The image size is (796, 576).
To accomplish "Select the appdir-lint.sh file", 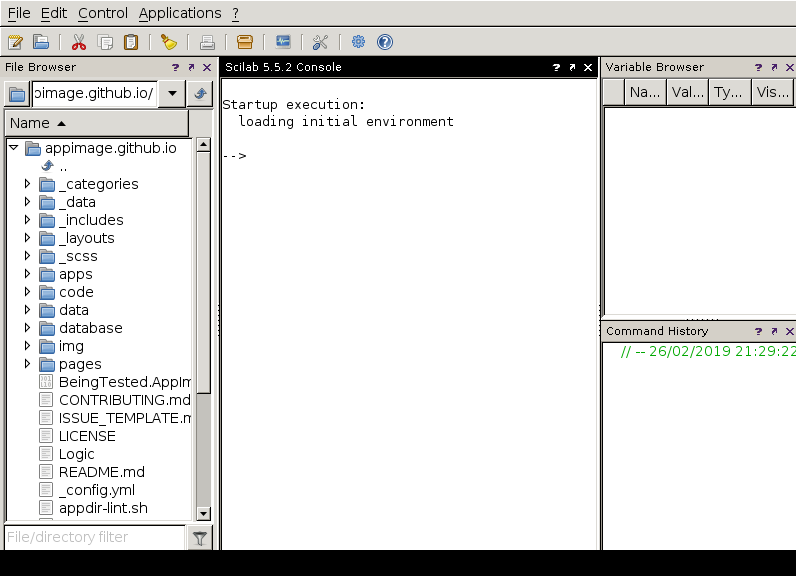I will tap(103, 508).
